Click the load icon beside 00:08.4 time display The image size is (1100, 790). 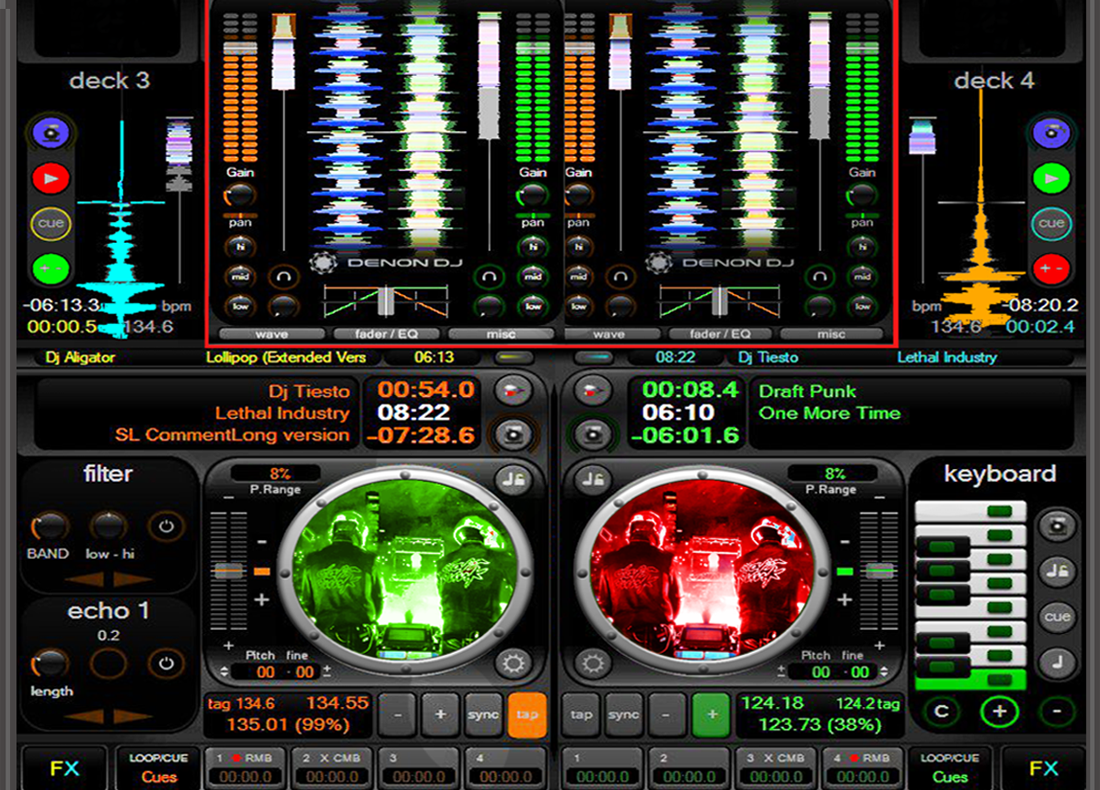(x=593, y=391)
